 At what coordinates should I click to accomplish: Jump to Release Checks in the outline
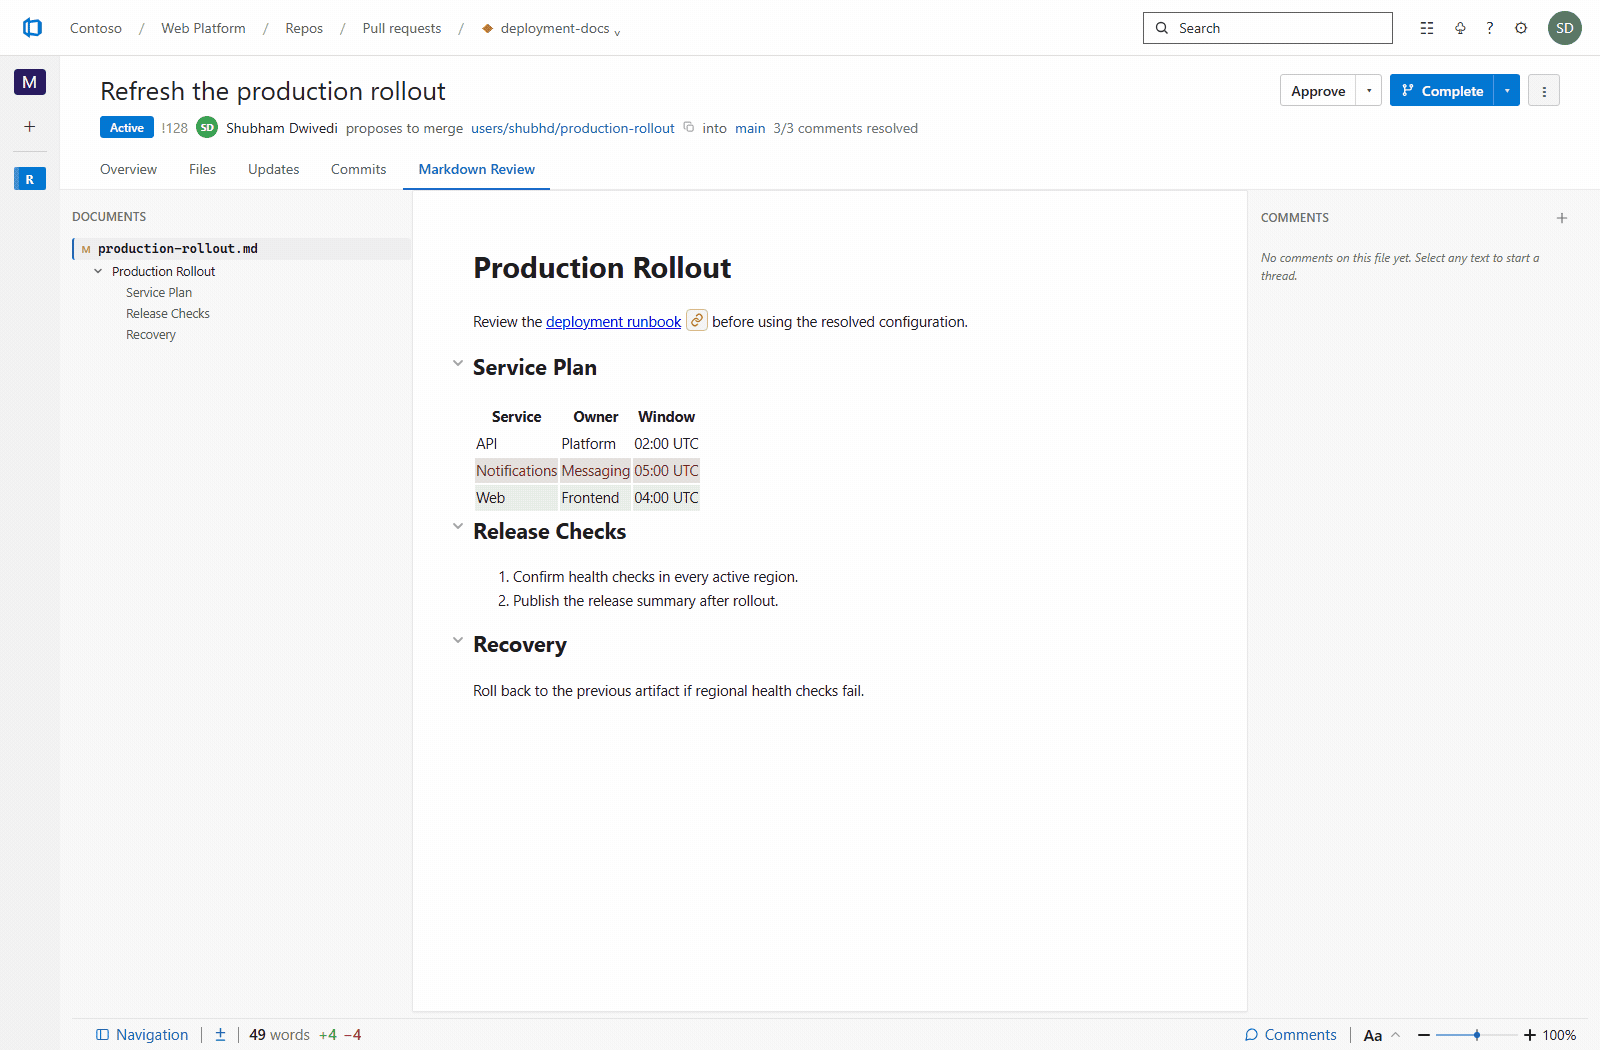168,314
